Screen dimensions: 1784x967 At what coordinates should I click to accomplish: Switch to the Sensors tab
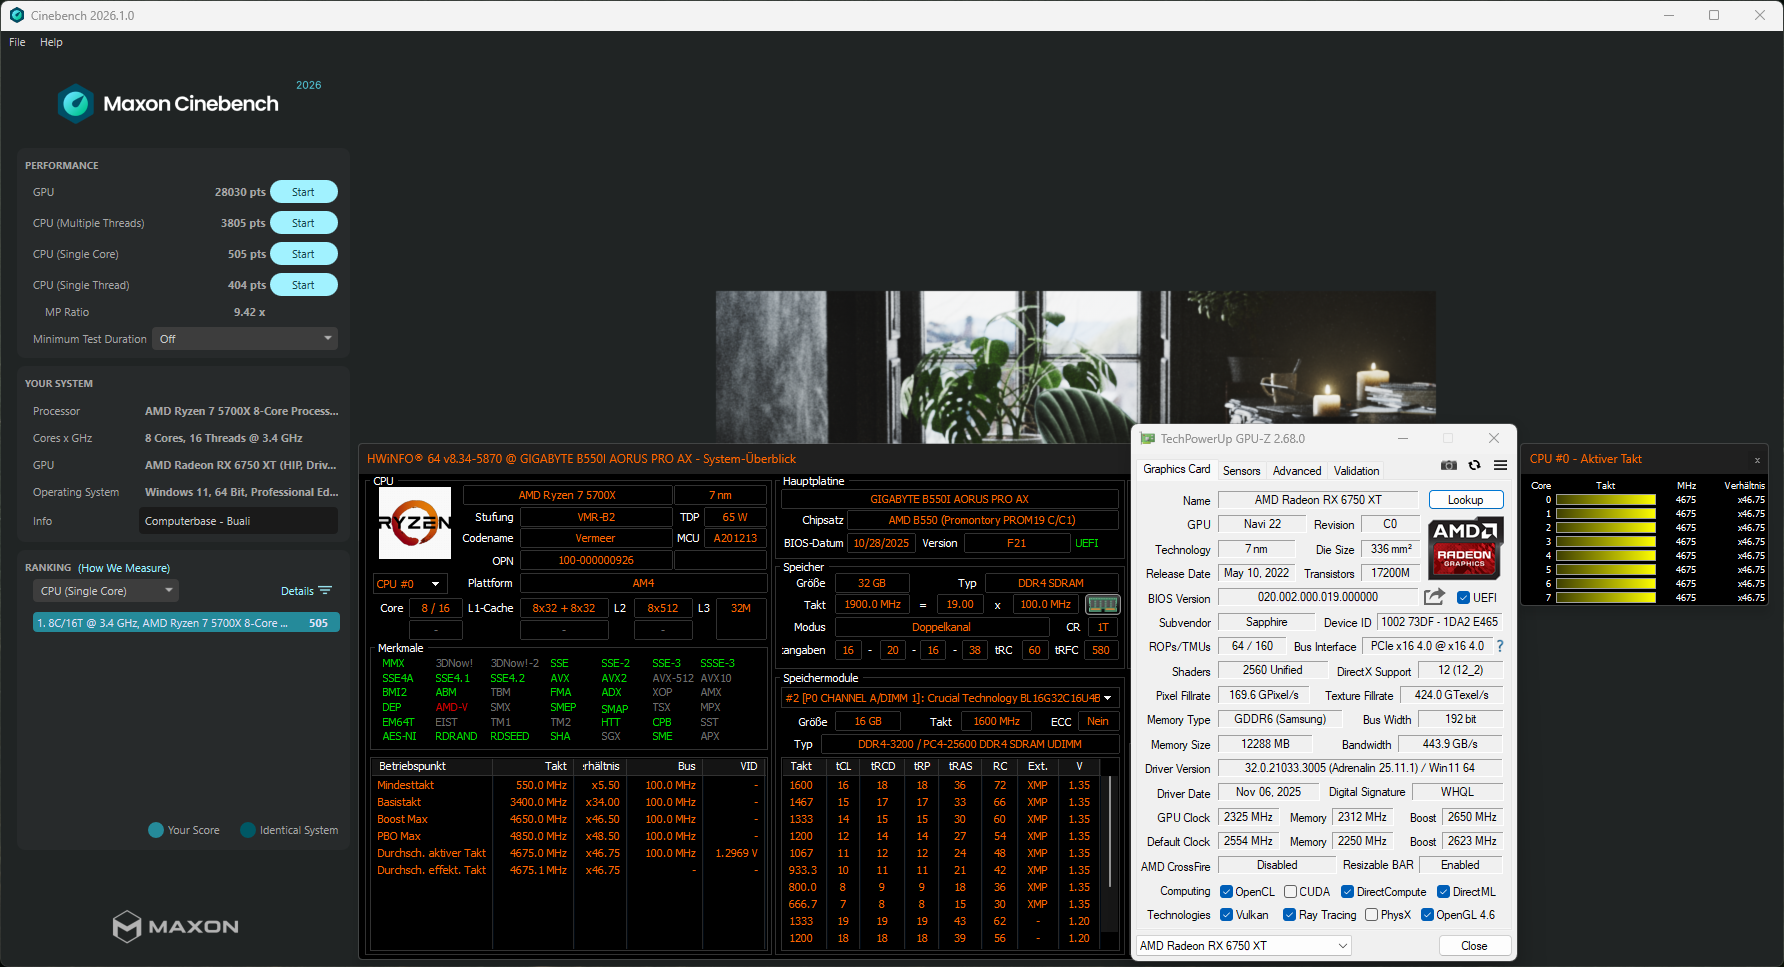1242,471
